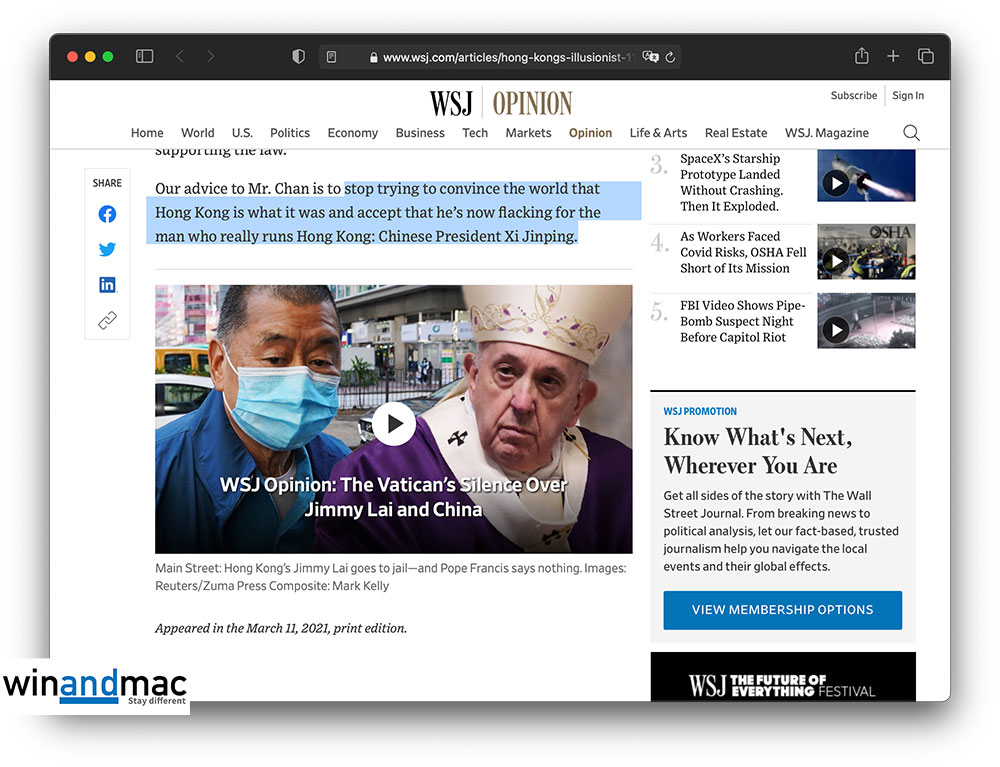Click the Subscribe link

(x=853, y=96)
